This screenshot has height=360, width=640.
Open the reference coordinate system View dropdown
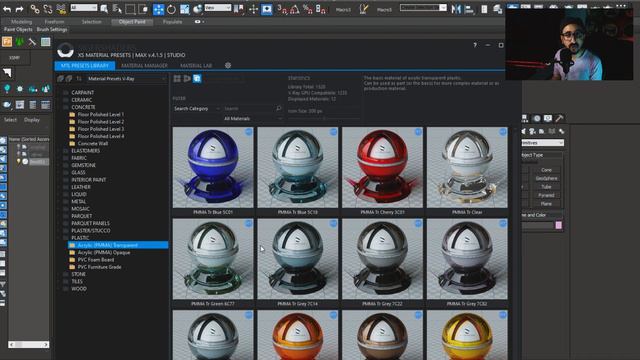pos(218,8)
